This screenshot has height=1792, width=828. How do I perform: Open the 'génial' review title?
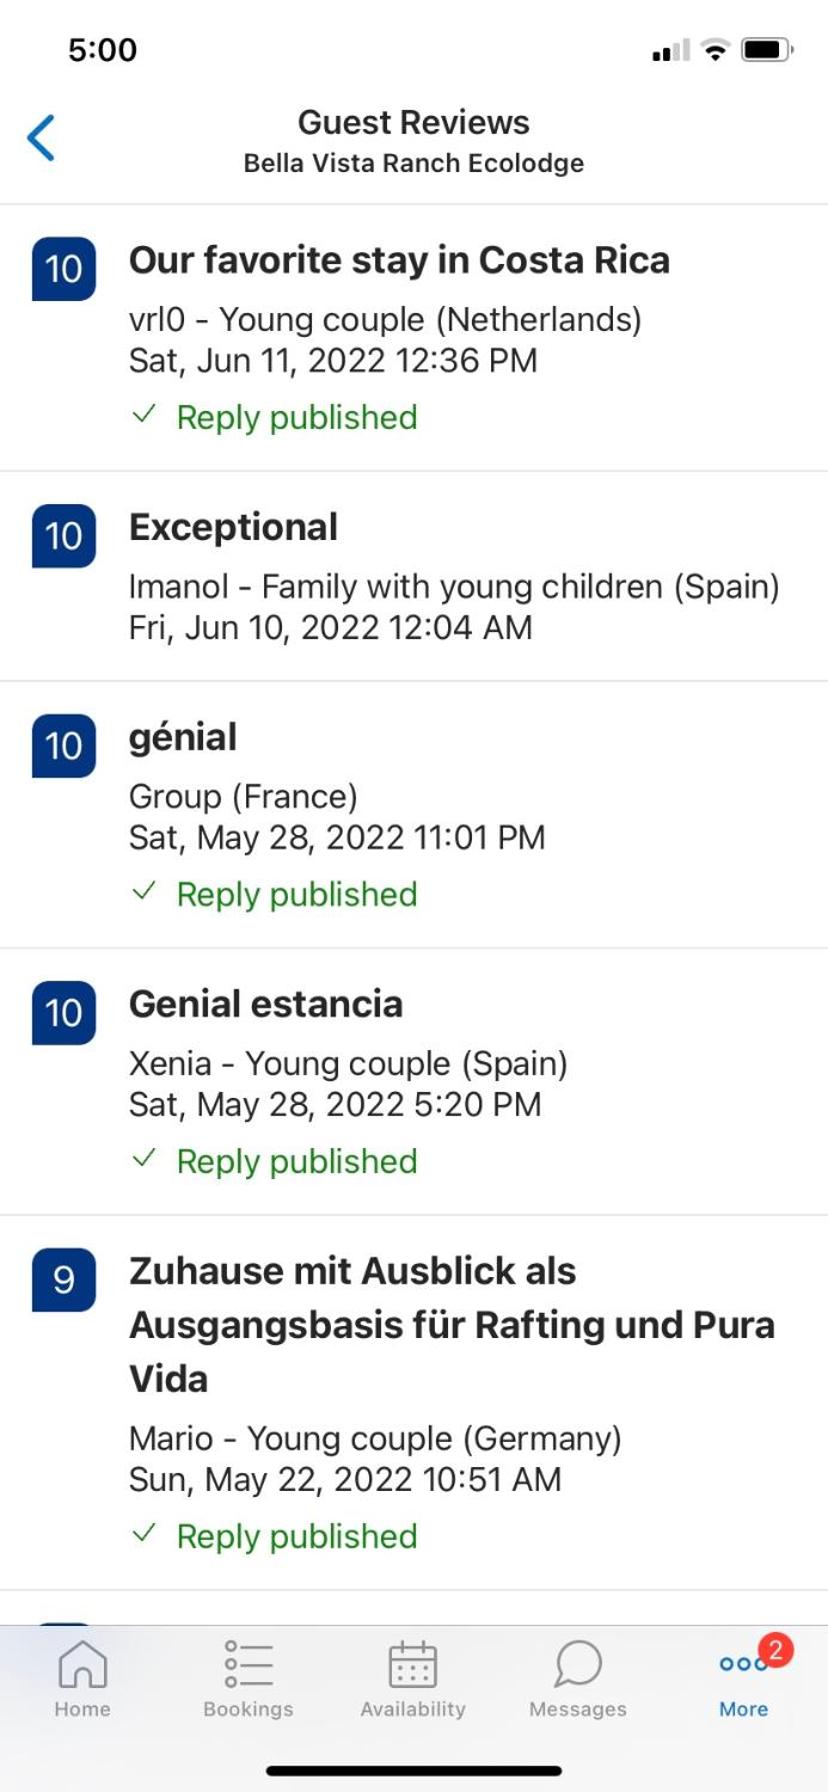click(183, 738)
